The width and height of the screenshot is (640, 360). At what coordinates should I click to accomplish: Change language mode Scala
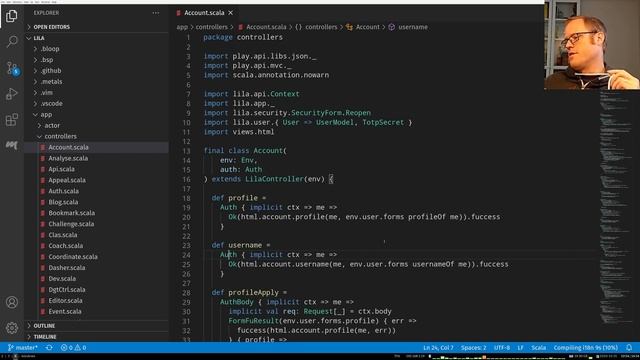(538, 348)
